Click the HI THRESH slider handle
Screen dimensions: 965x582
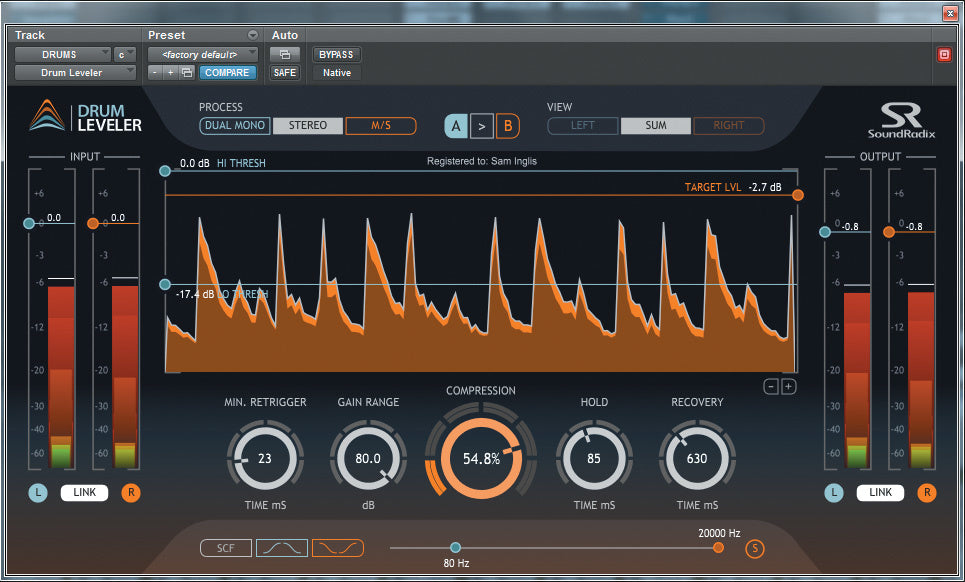click(x=165, y=171)
